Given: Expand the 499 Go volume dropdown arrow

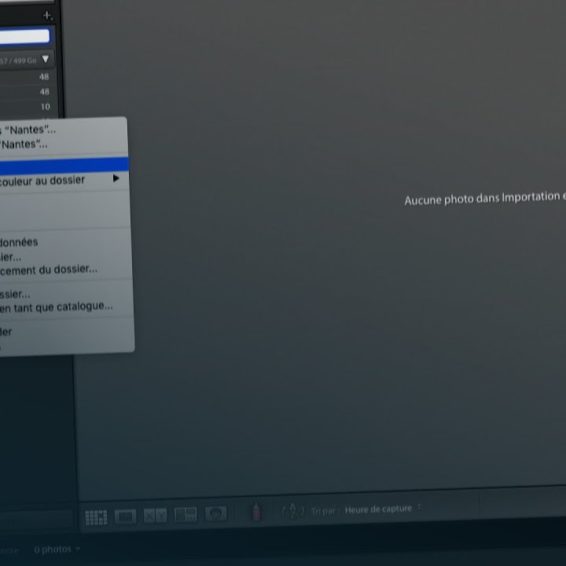Looking at the screenshot, I should 45,59.
